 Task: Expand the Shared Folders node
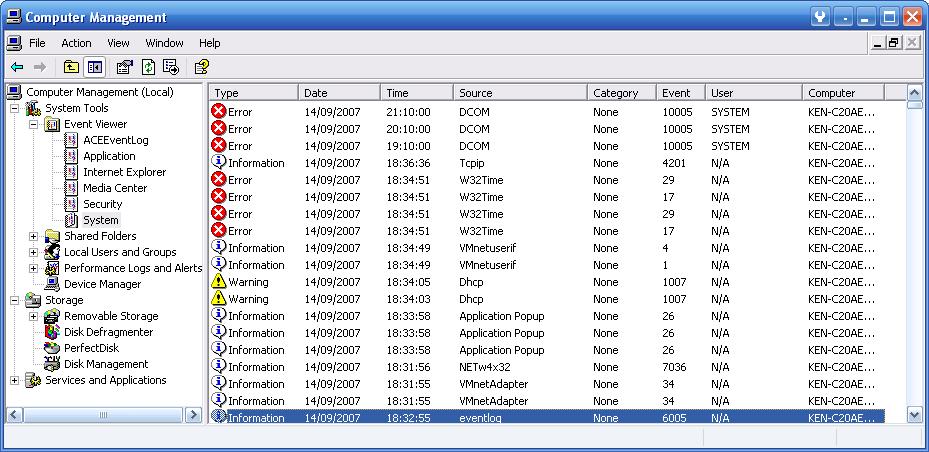pos(33,236)
